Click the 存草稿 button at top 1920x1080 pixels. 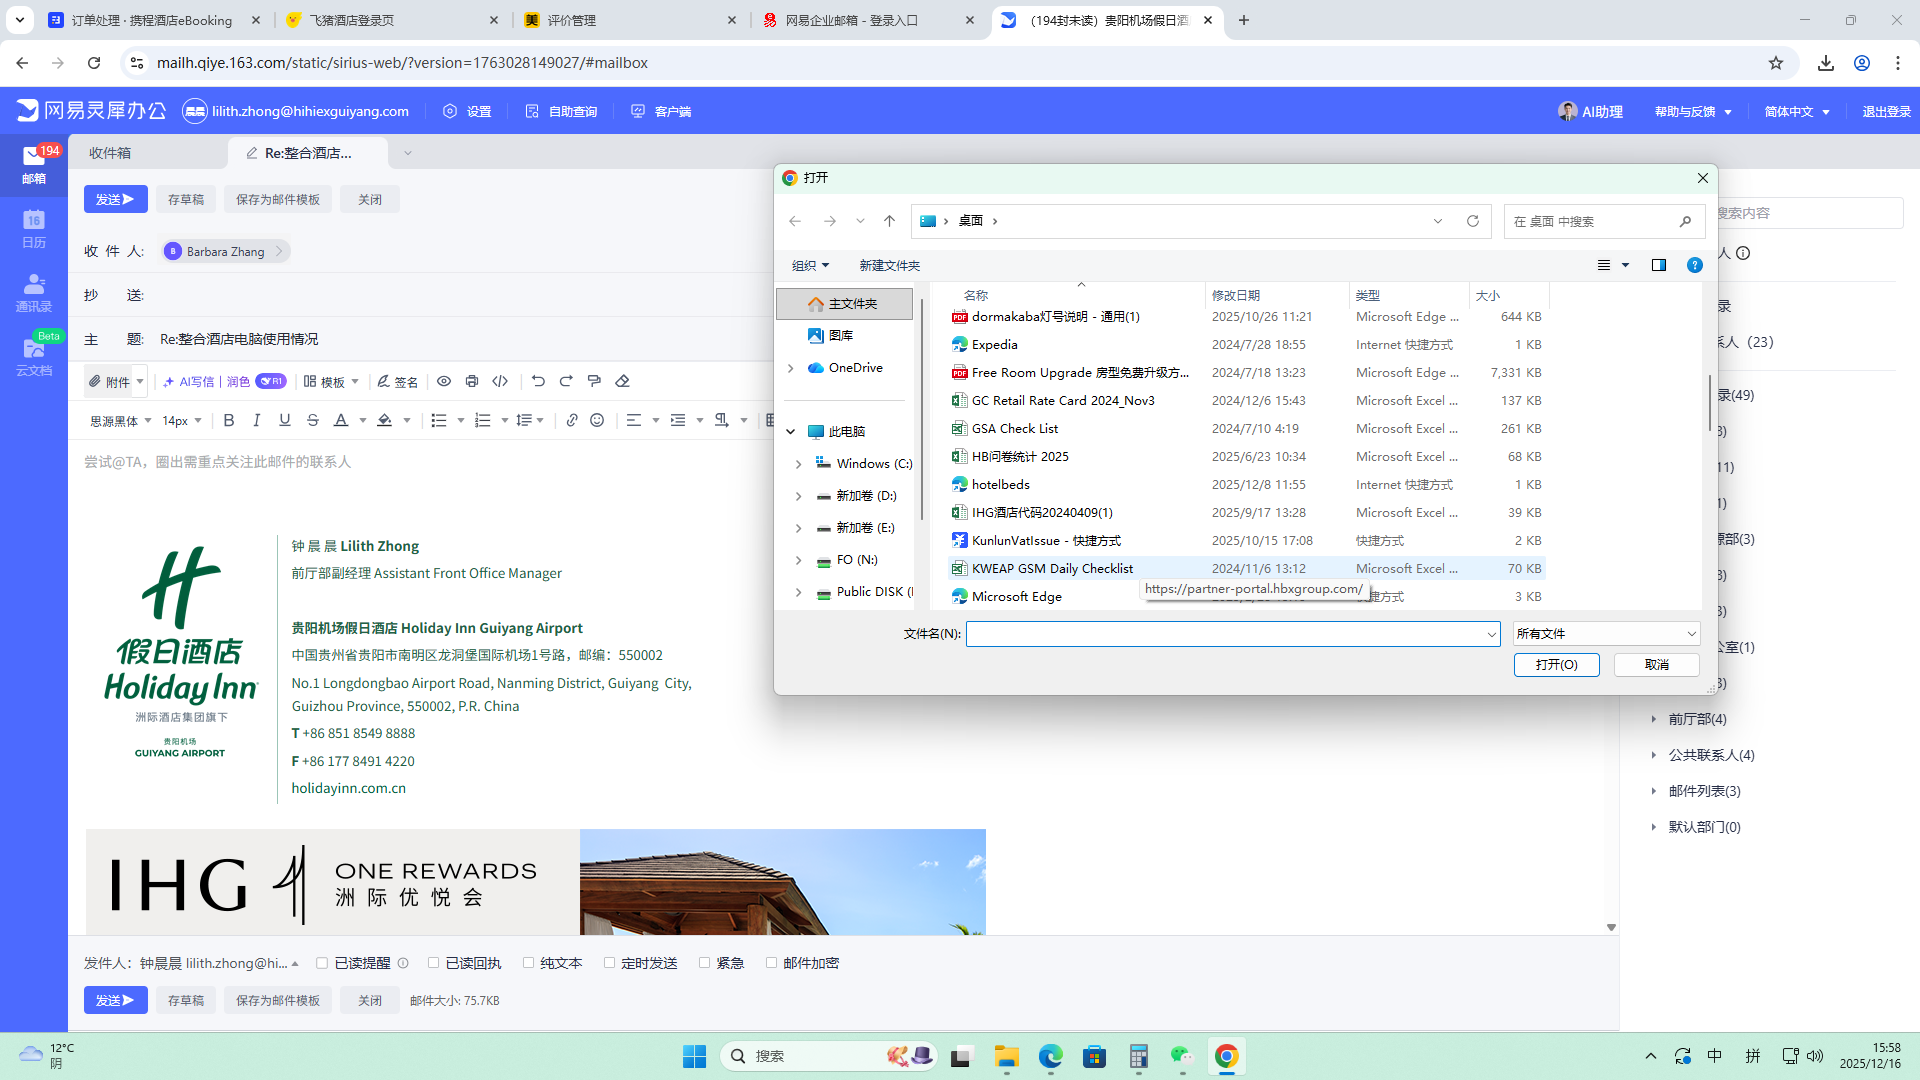point(186,199)
